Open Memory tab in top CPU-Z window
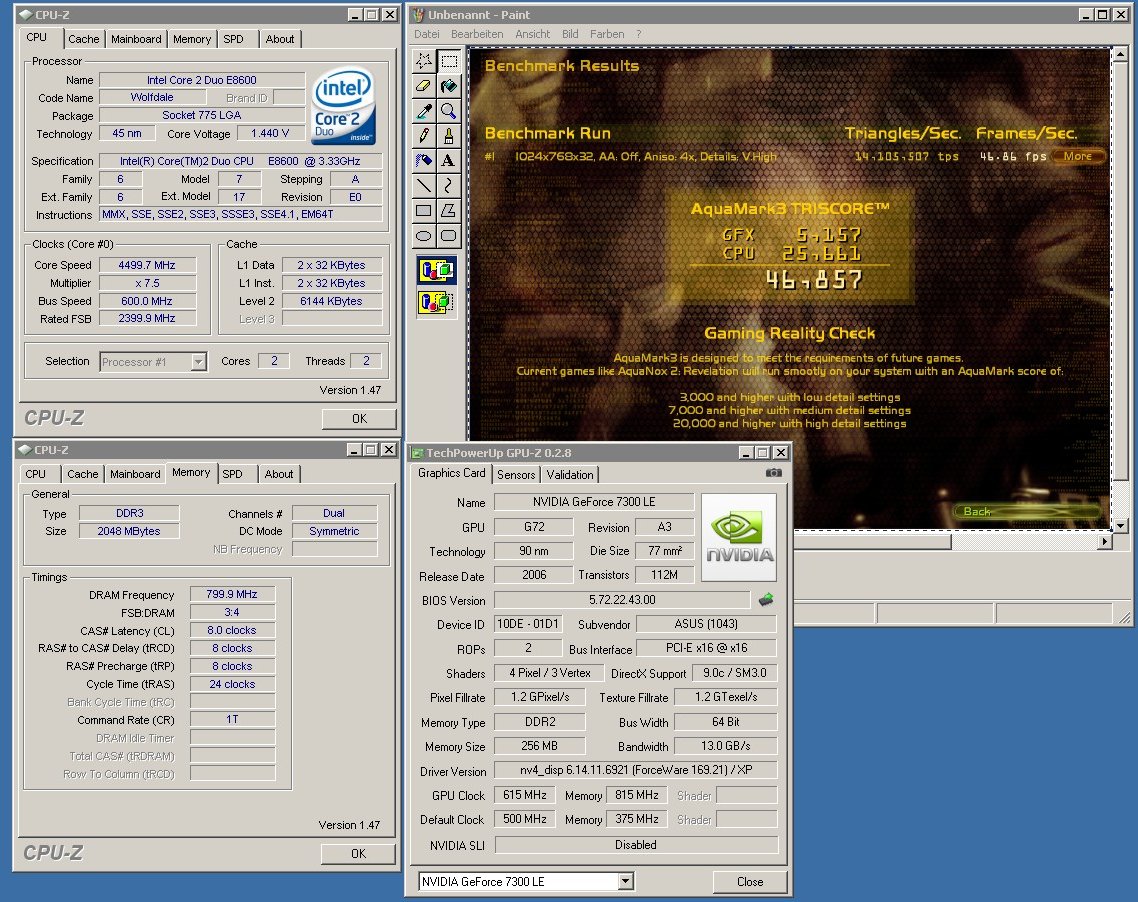Viewport: 1138px width, 902px height. coord(192,39)
